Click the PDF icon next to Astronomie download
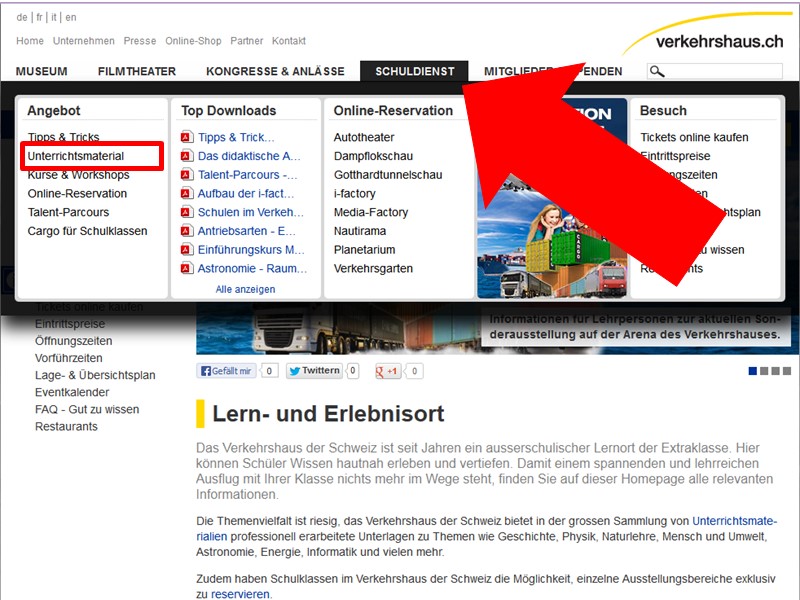Viewport: 800px width, 600px height. pos(186,269)
